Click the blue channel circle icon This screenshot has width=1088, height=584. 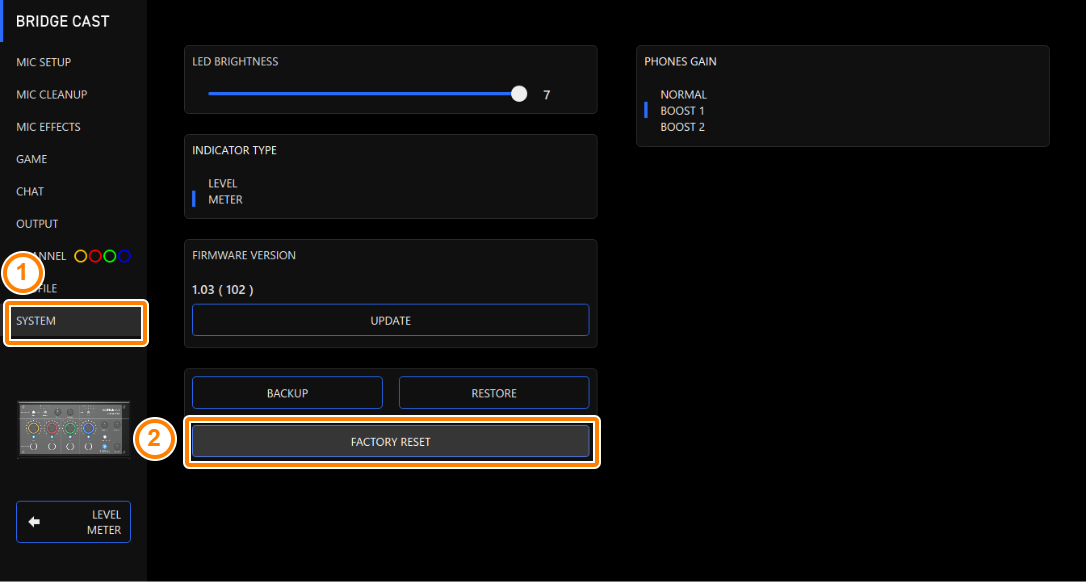point(124,256)
